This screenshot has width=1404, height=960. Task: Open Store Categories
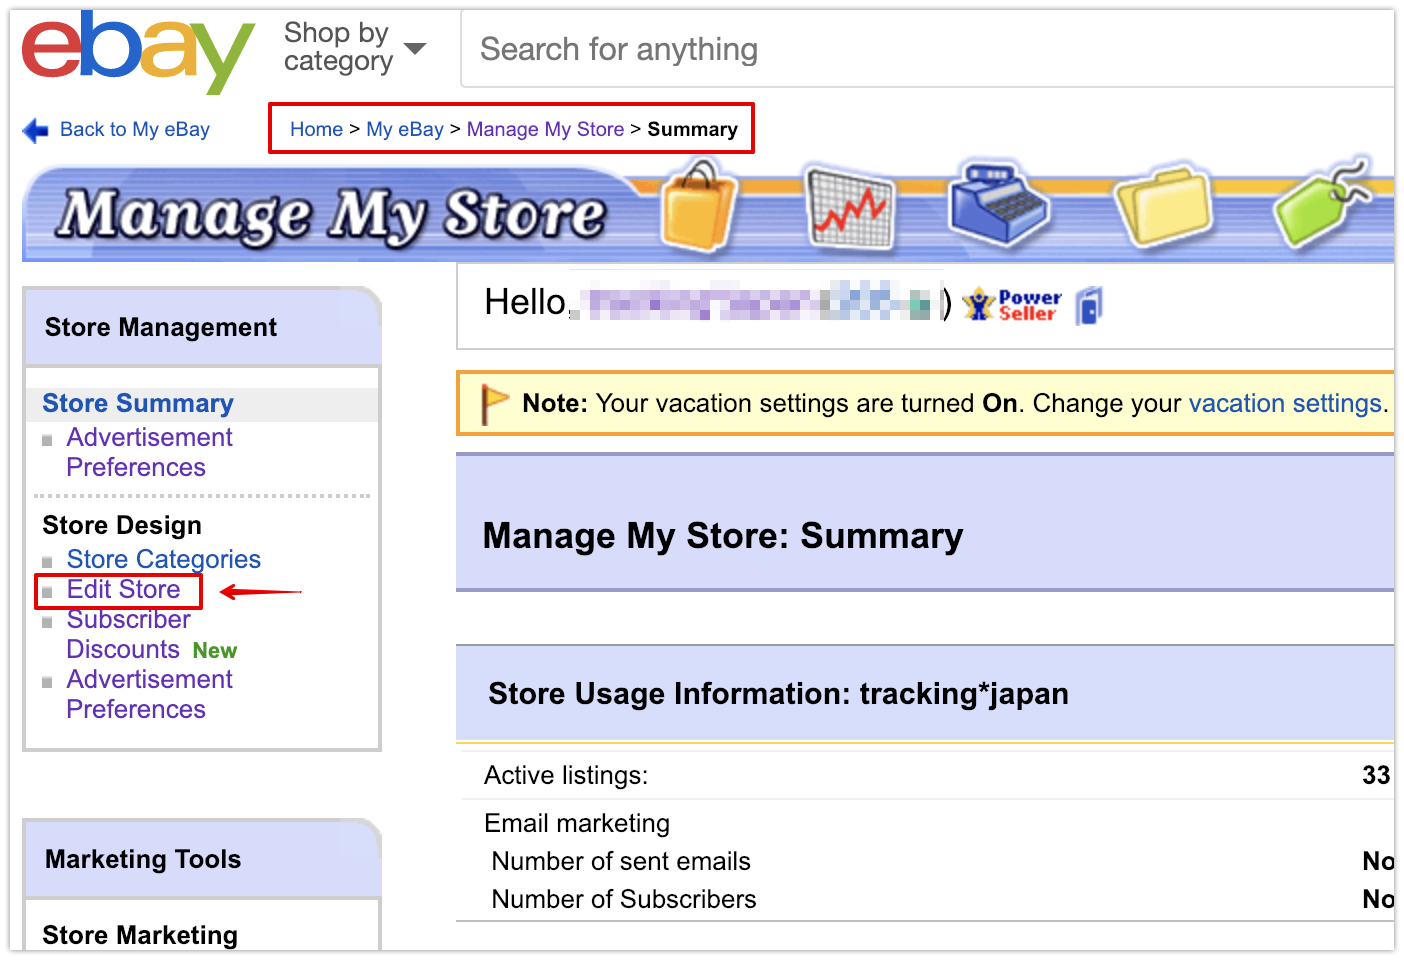pyautogui.click(x=163, y=559)
